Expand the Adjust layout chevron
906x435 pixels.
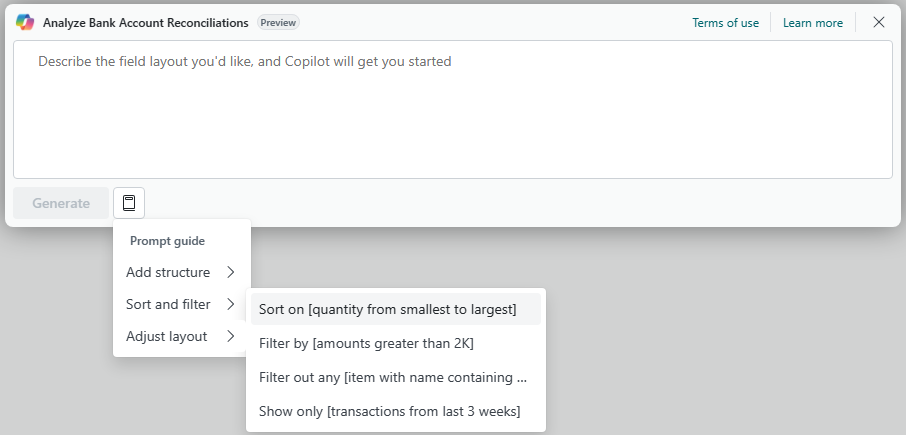tap(231, 336)
